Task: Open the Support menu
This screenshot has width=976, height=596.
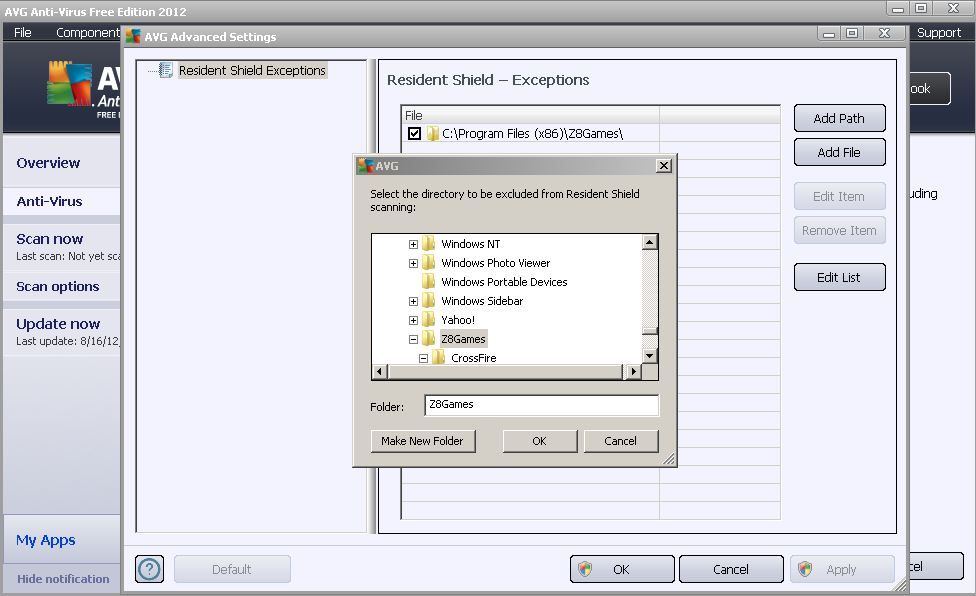Action: 939,32
